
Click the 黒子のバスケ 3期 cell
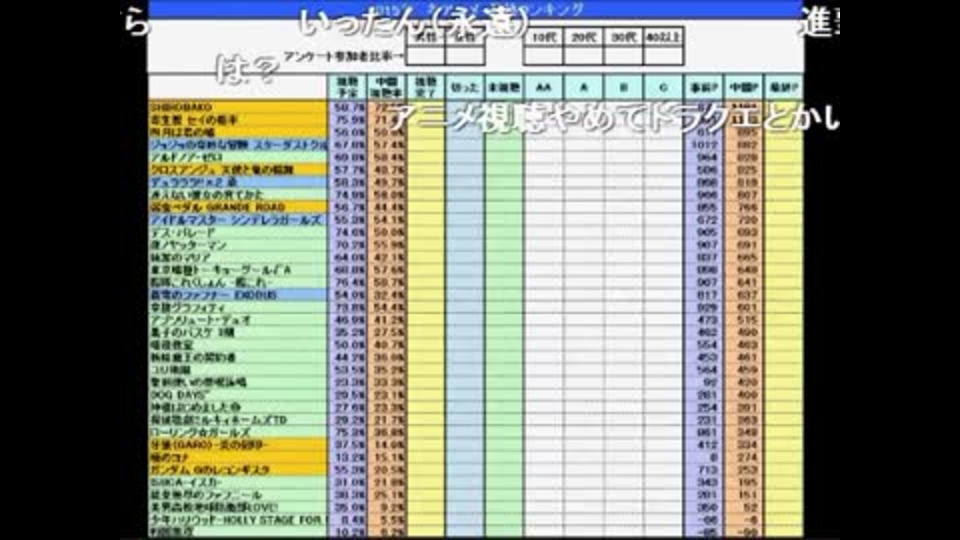pos(238,332)
